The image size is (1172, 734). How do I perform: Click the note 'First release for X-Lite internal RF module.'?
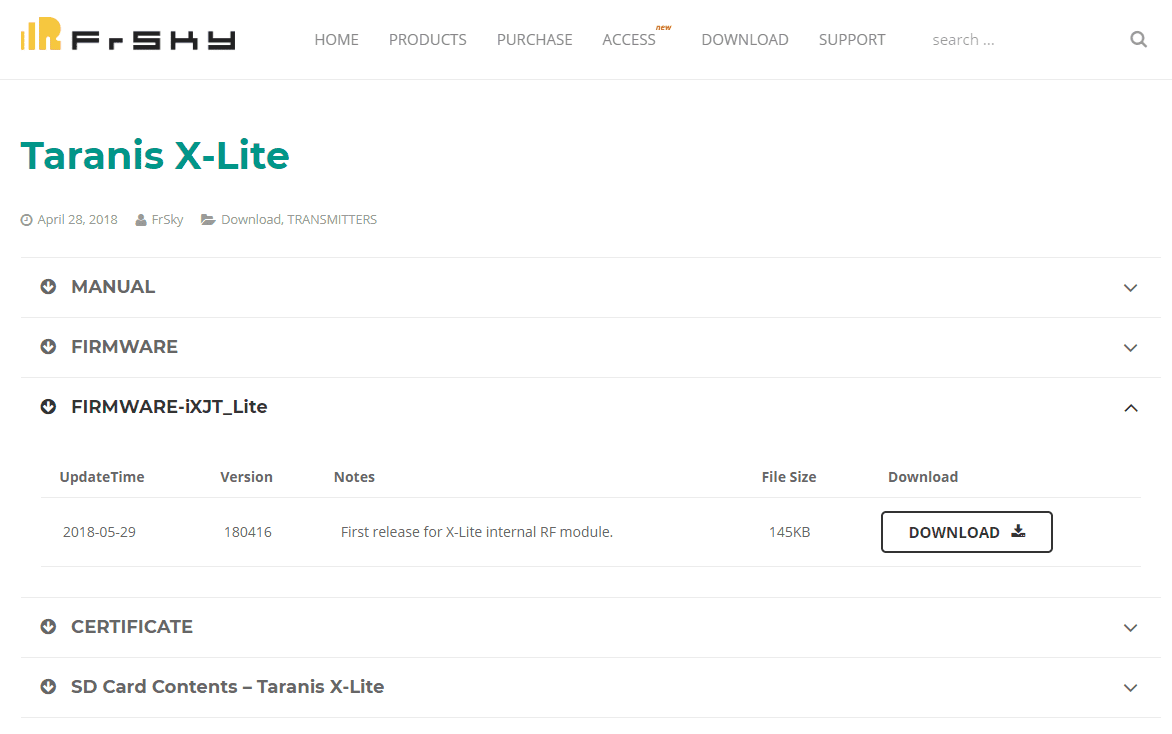tap(477, 532)
